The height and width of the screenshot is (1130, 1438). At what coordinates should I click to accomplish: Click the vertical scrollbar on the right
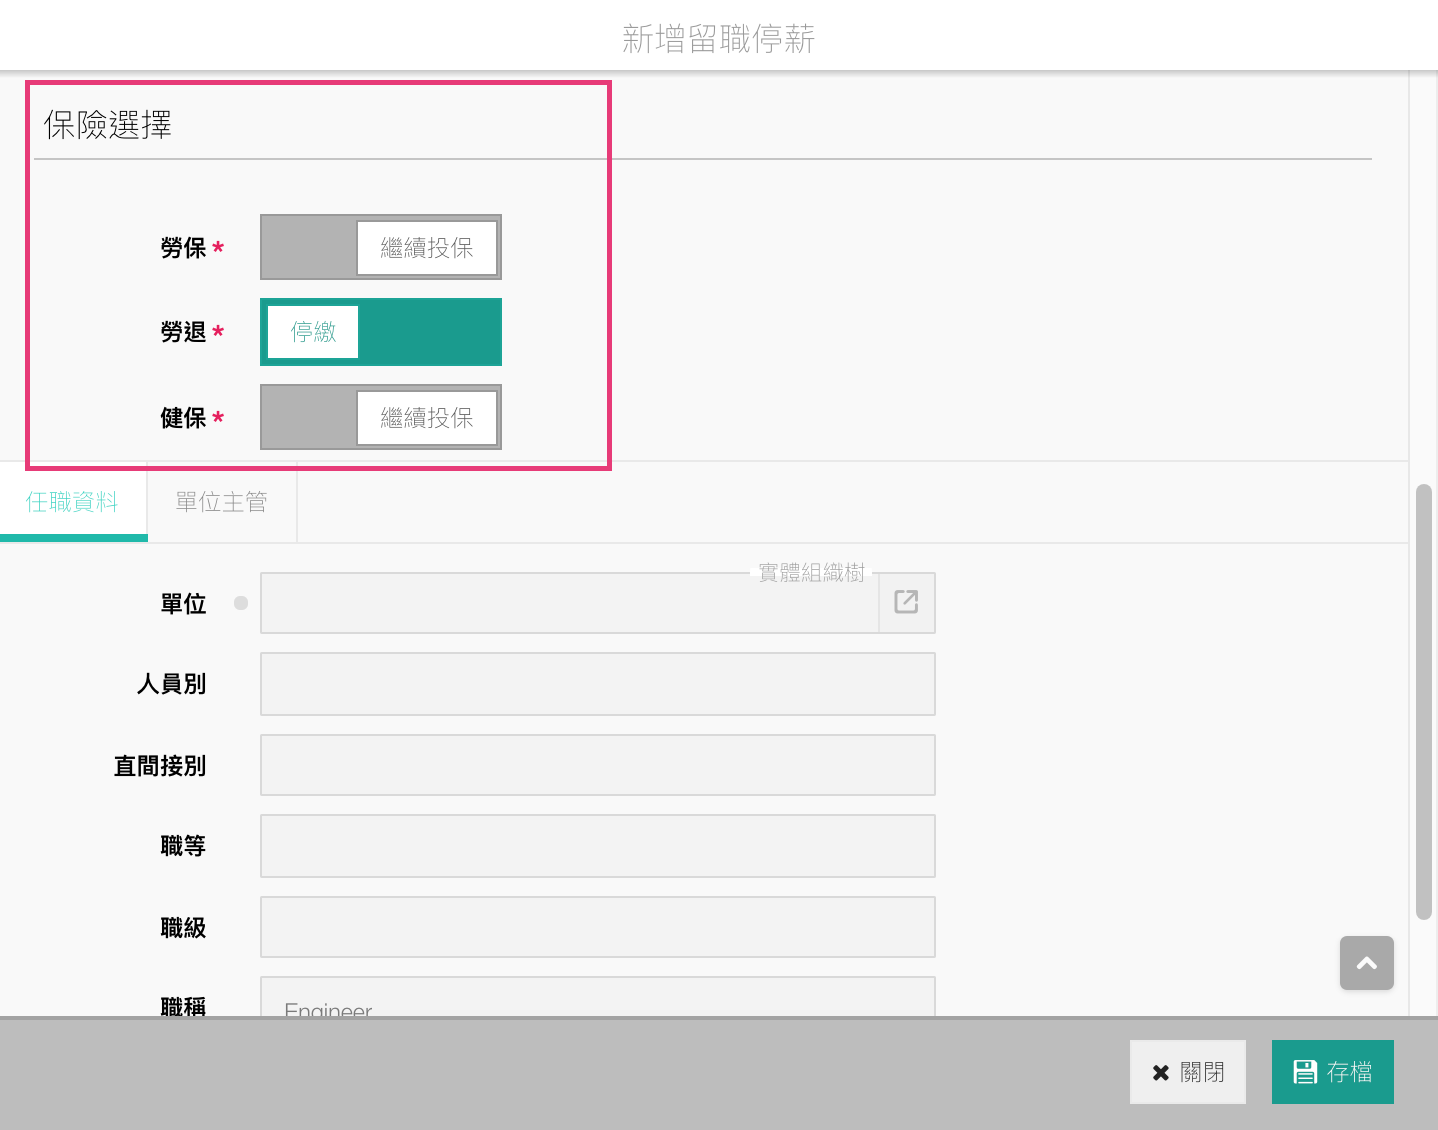pyautogui.click(x=1423, y=700)
